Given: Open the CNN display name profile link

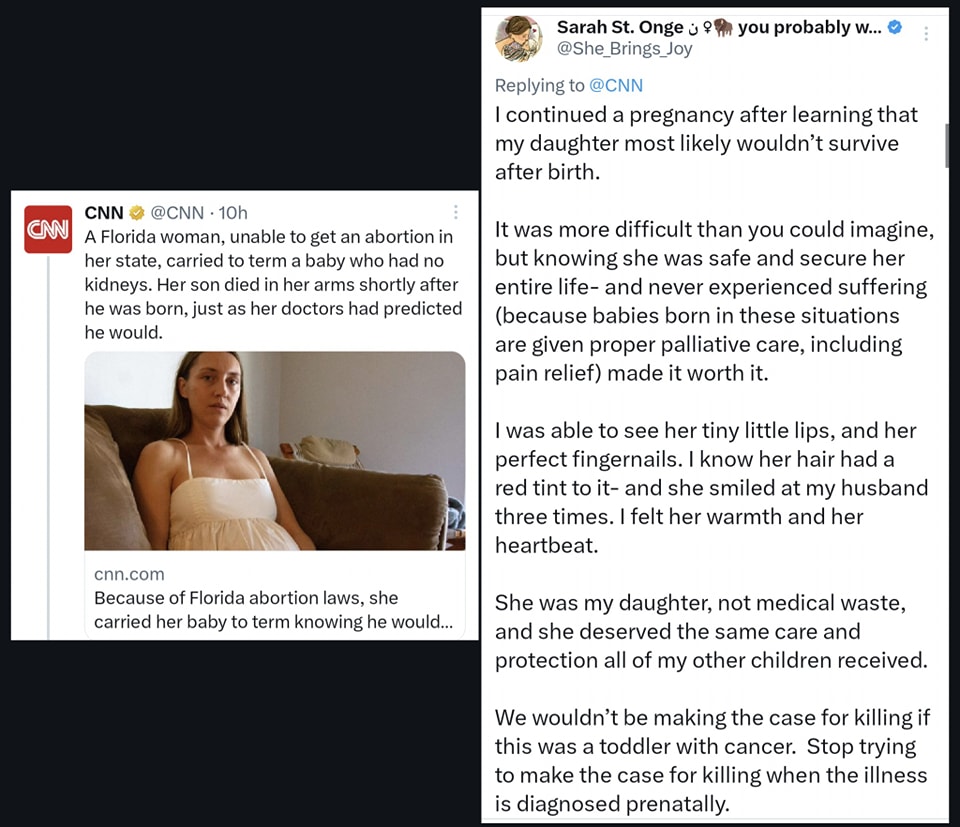Looking at the screenshot, I should pyautogui.click(x=104, y=213).
